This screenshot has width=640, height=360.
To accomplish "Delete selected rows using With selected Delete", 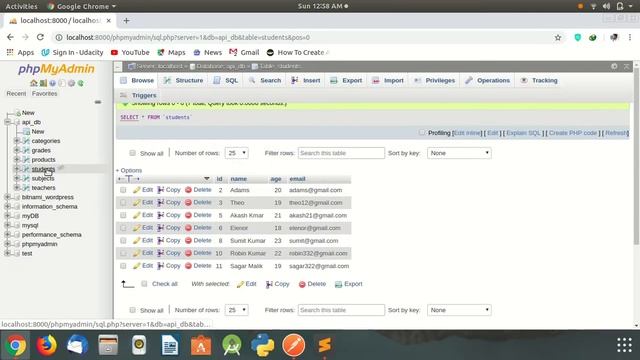I will tap(312, 284).
